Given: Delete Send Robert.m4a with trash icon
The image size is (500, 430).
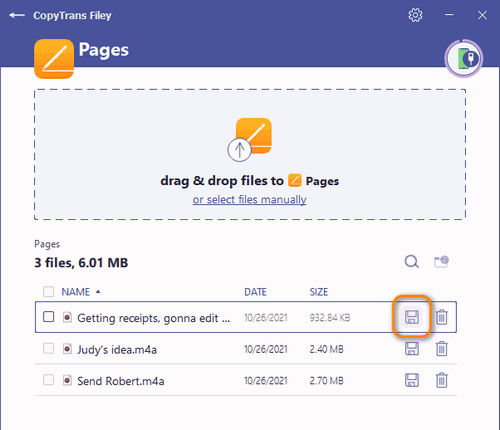Looking at the screenshot, I should click(442, 380).
